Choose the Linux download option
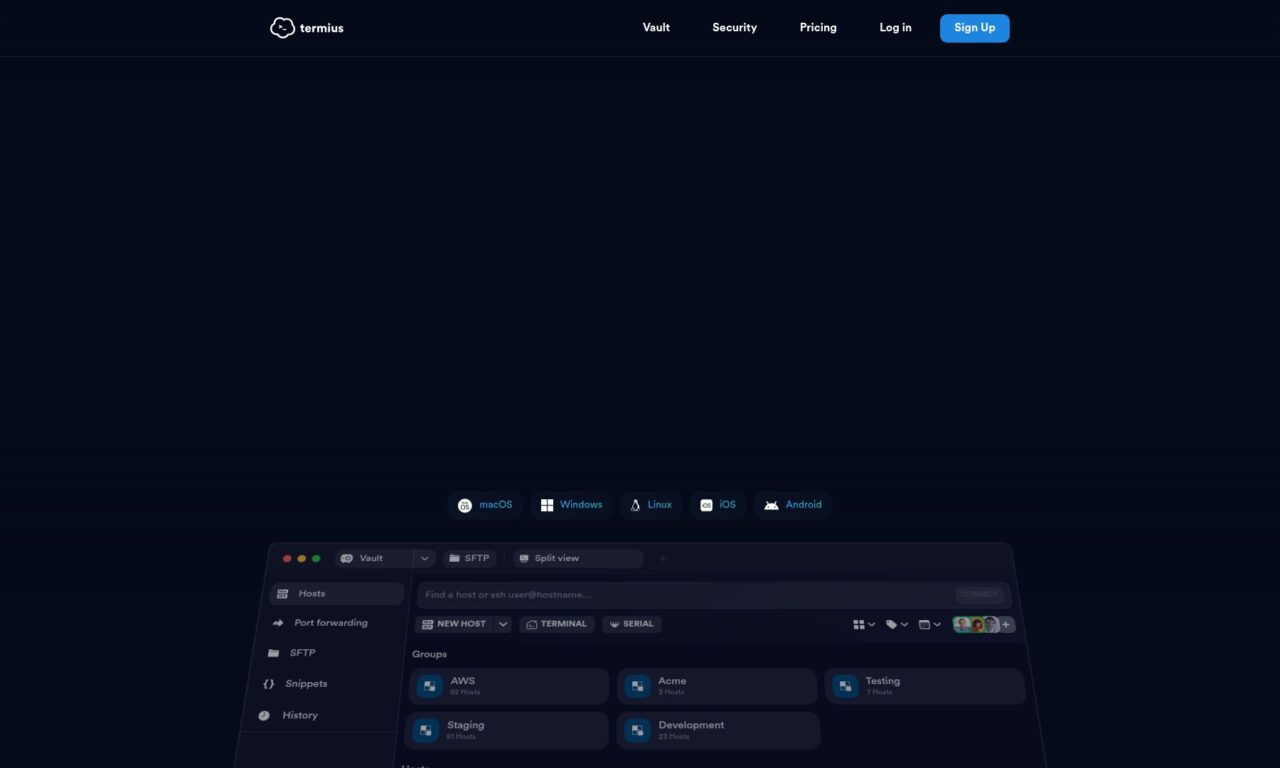Screen dimensions: 1280x768 click(650, 505)
